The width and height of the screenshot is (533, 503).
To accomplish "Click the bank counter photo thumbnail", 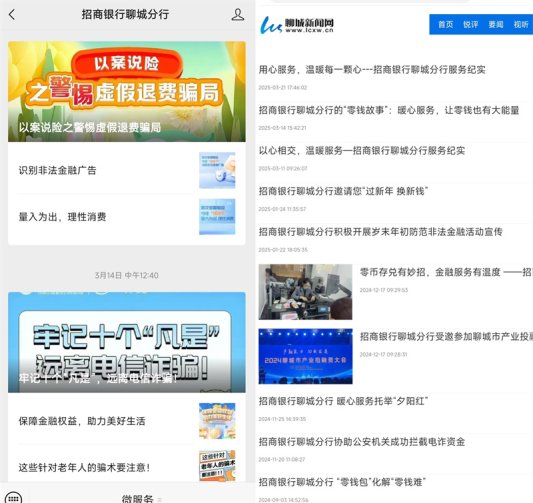I will (x=305, y=292).
